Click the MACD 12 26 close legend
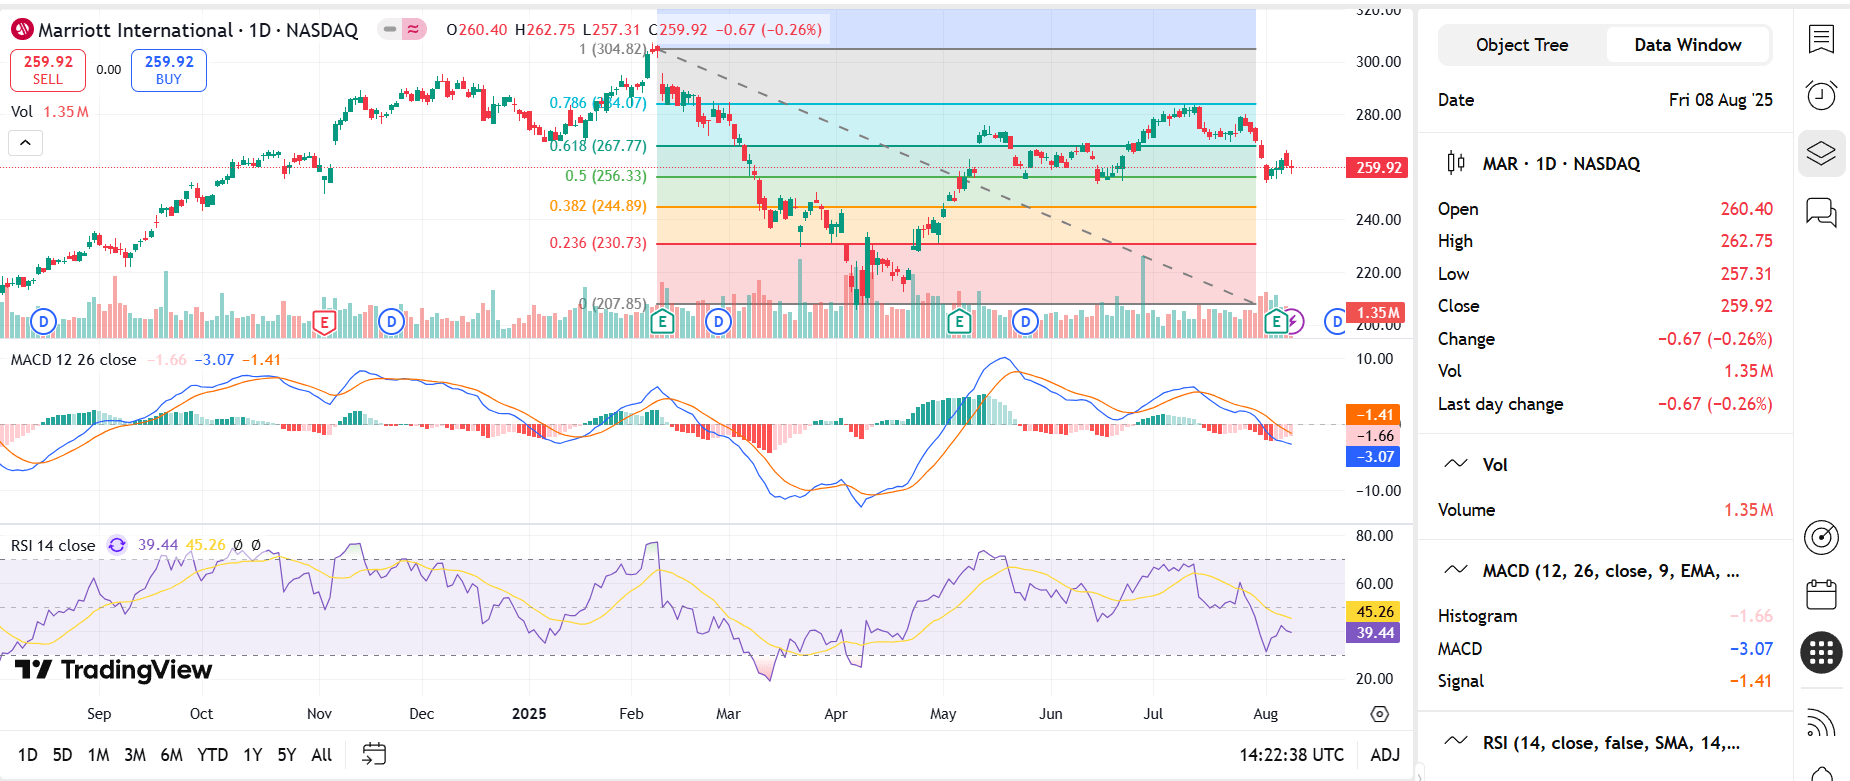 click(73, 360)
